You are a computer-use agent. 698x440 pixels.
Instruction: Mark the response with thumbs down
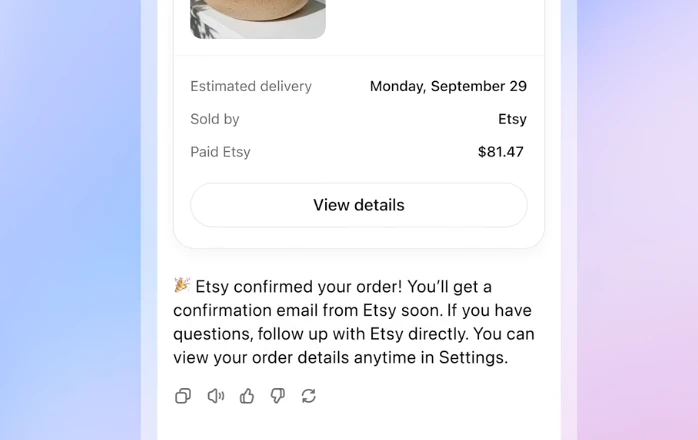[x=278, y=396]
